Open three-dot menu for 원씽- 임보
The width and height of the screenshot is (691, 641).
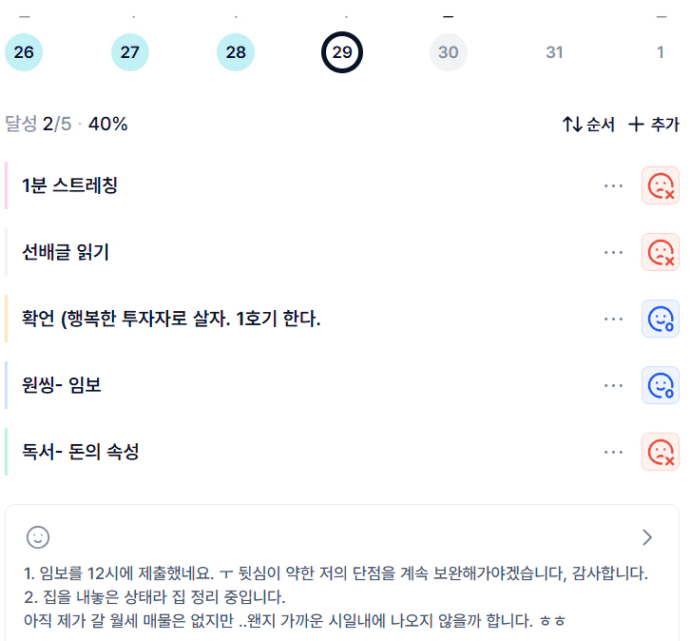click(613, 385)
